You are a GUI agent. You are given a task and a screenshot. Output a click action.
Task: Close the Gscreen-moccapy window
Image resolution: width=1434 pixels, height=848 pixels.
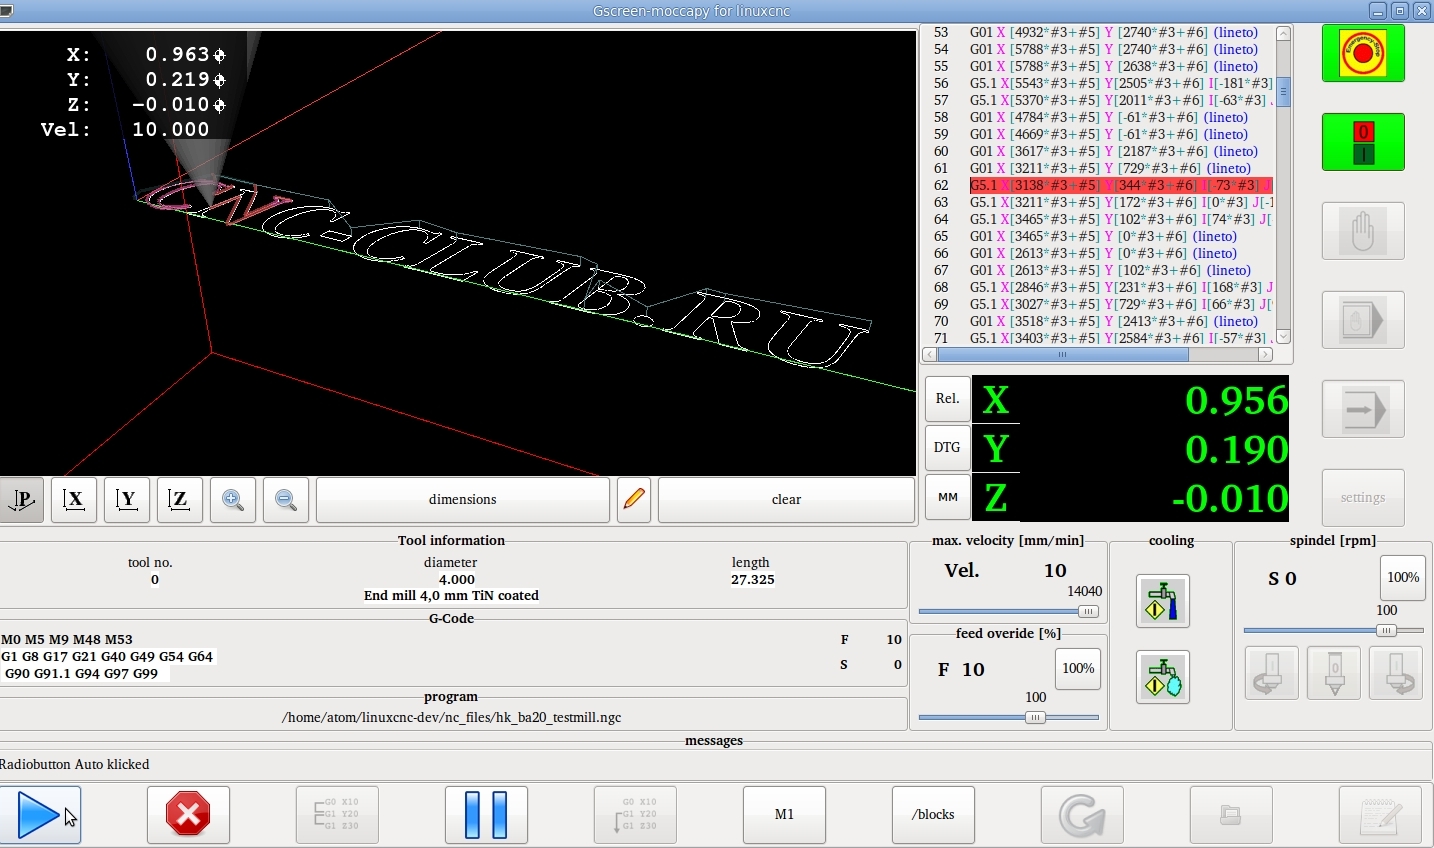[x=1422, y=11]
